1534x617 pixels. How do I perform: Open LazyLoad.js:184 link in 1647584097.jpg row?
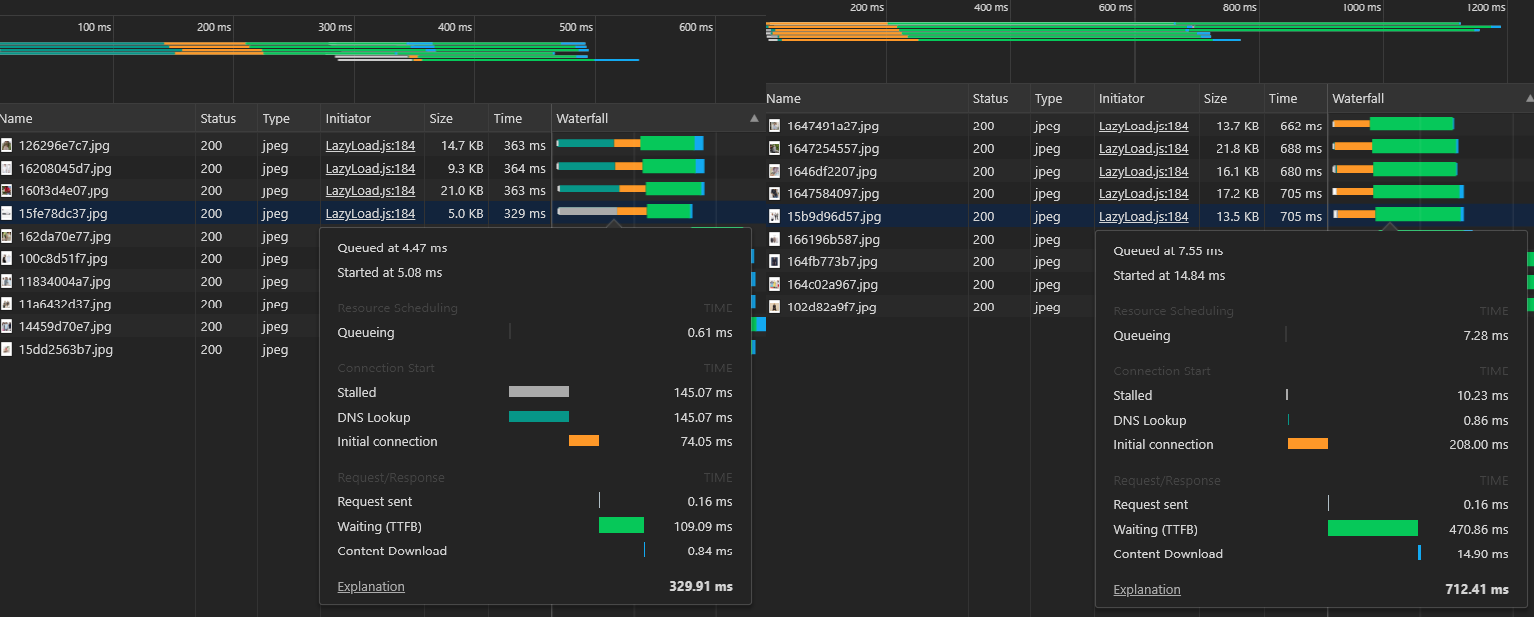coord(1143,193)
